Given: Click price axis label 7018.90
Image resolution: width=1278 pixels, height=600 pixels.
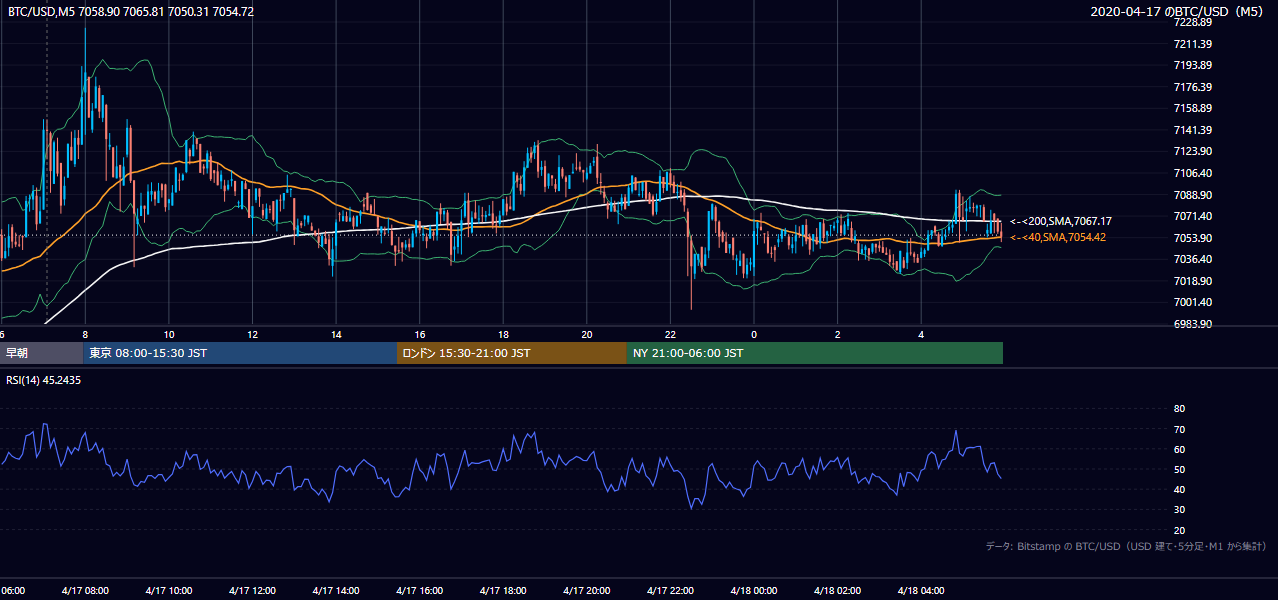Looking at the screenshot, I should pos(1193,281).
